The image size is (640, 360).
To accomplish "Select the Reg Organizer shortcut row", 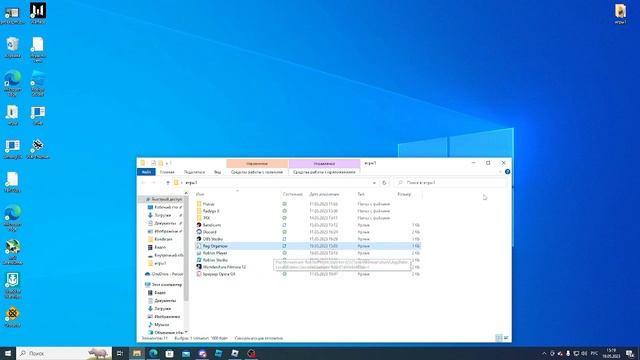I will click(x=308, y=246).
